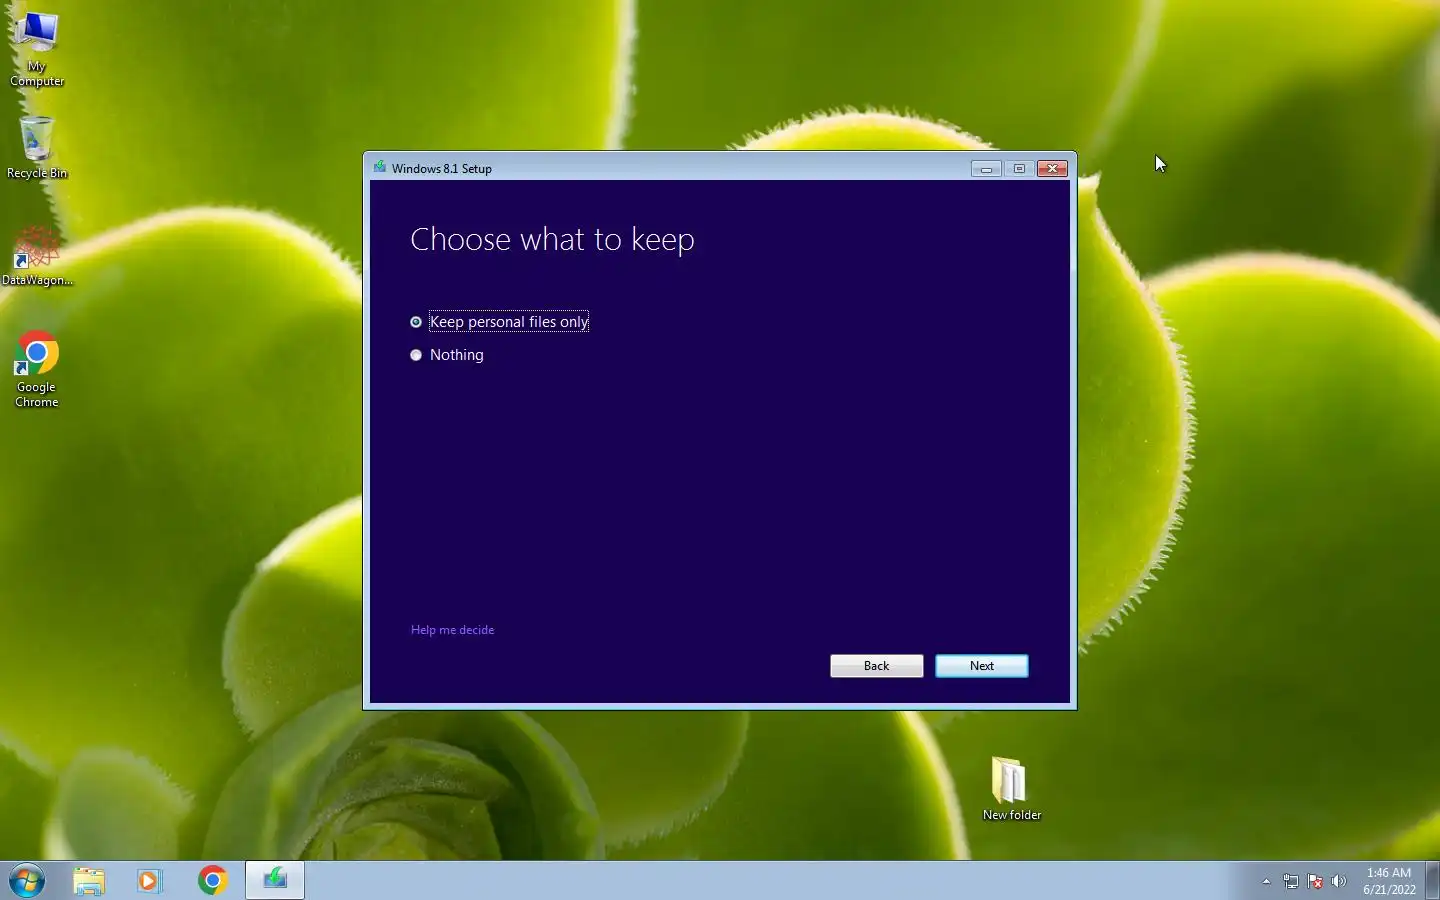
Task: Click the Show desktop strip
Action: click(1433, 881)
